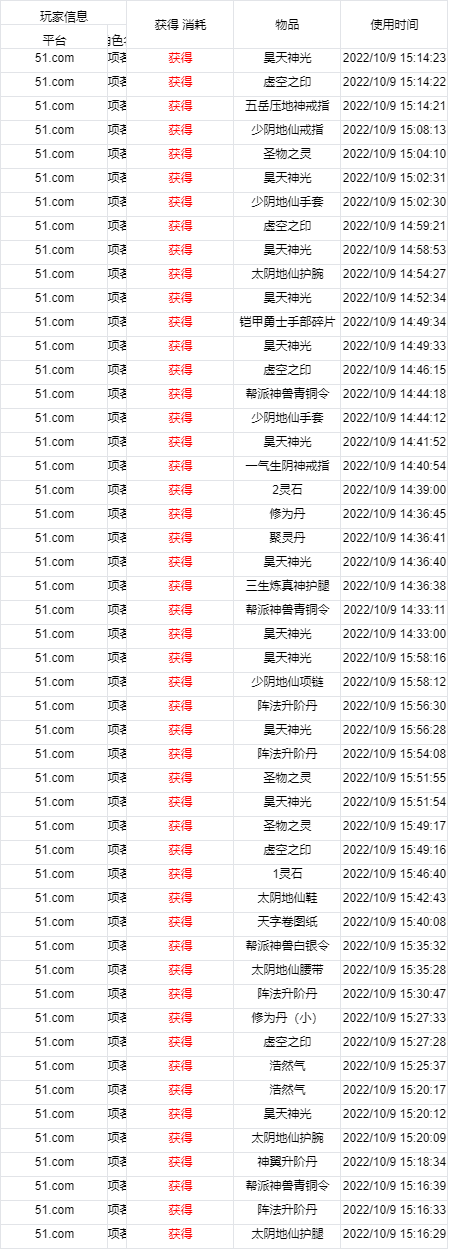Click the 1灵石 item cell
Screen dimensions: 449x1250
(287, 874)
